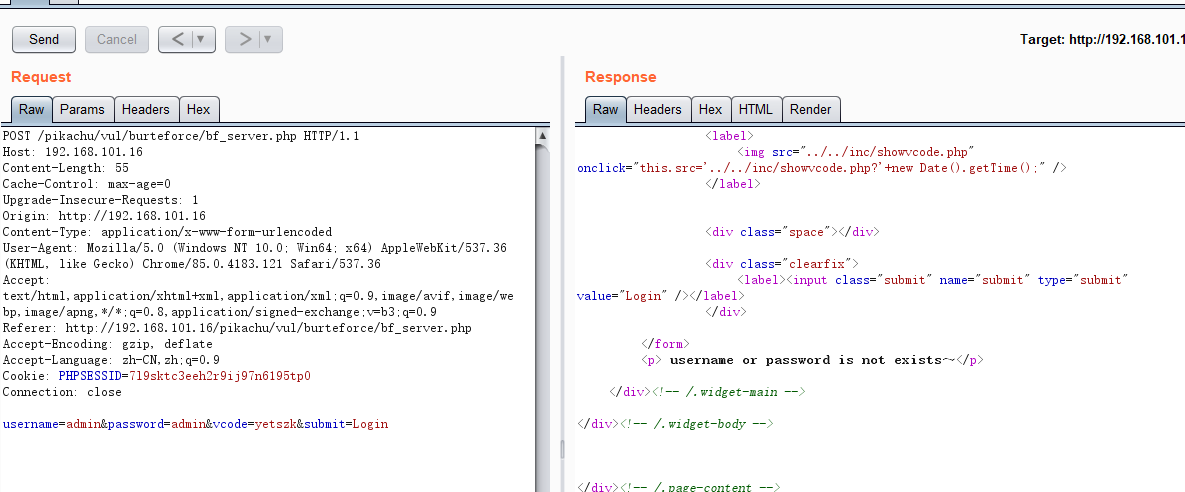Click the User-Agent header line
Screen dimensions: 1185x492
coord(255,256)
